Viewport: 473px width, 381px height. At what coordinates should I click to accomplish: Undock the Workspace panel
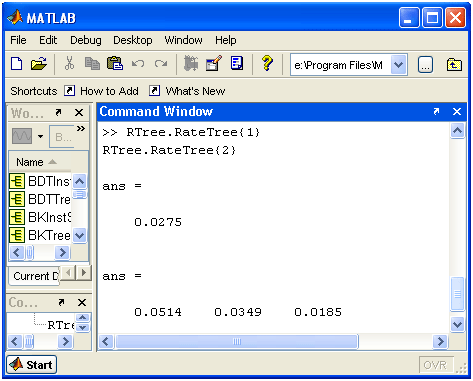point(58,113)
